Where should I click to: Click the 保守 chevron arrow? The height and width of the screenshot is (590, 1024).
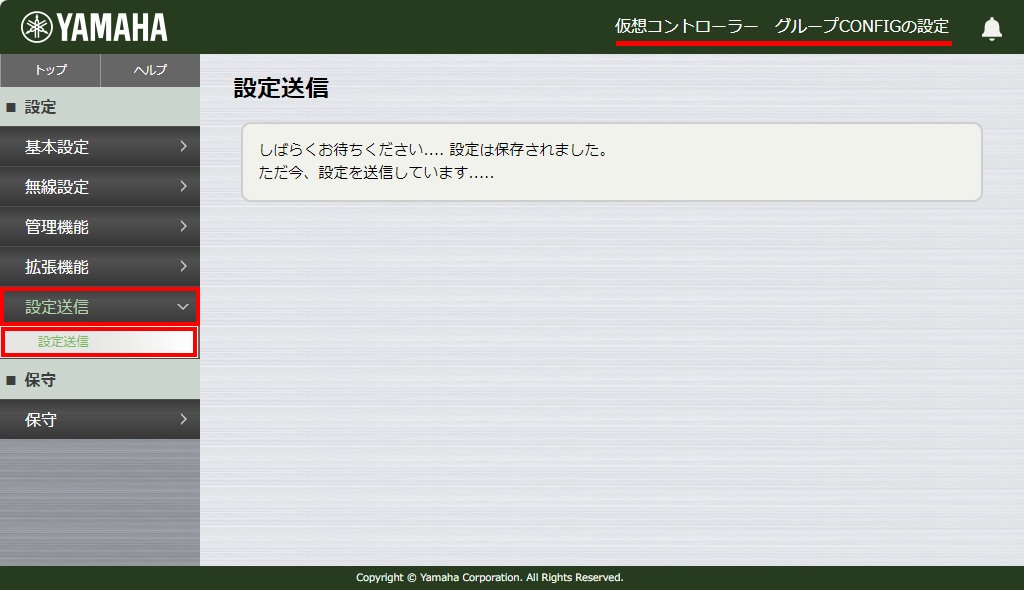coord(185,419)
